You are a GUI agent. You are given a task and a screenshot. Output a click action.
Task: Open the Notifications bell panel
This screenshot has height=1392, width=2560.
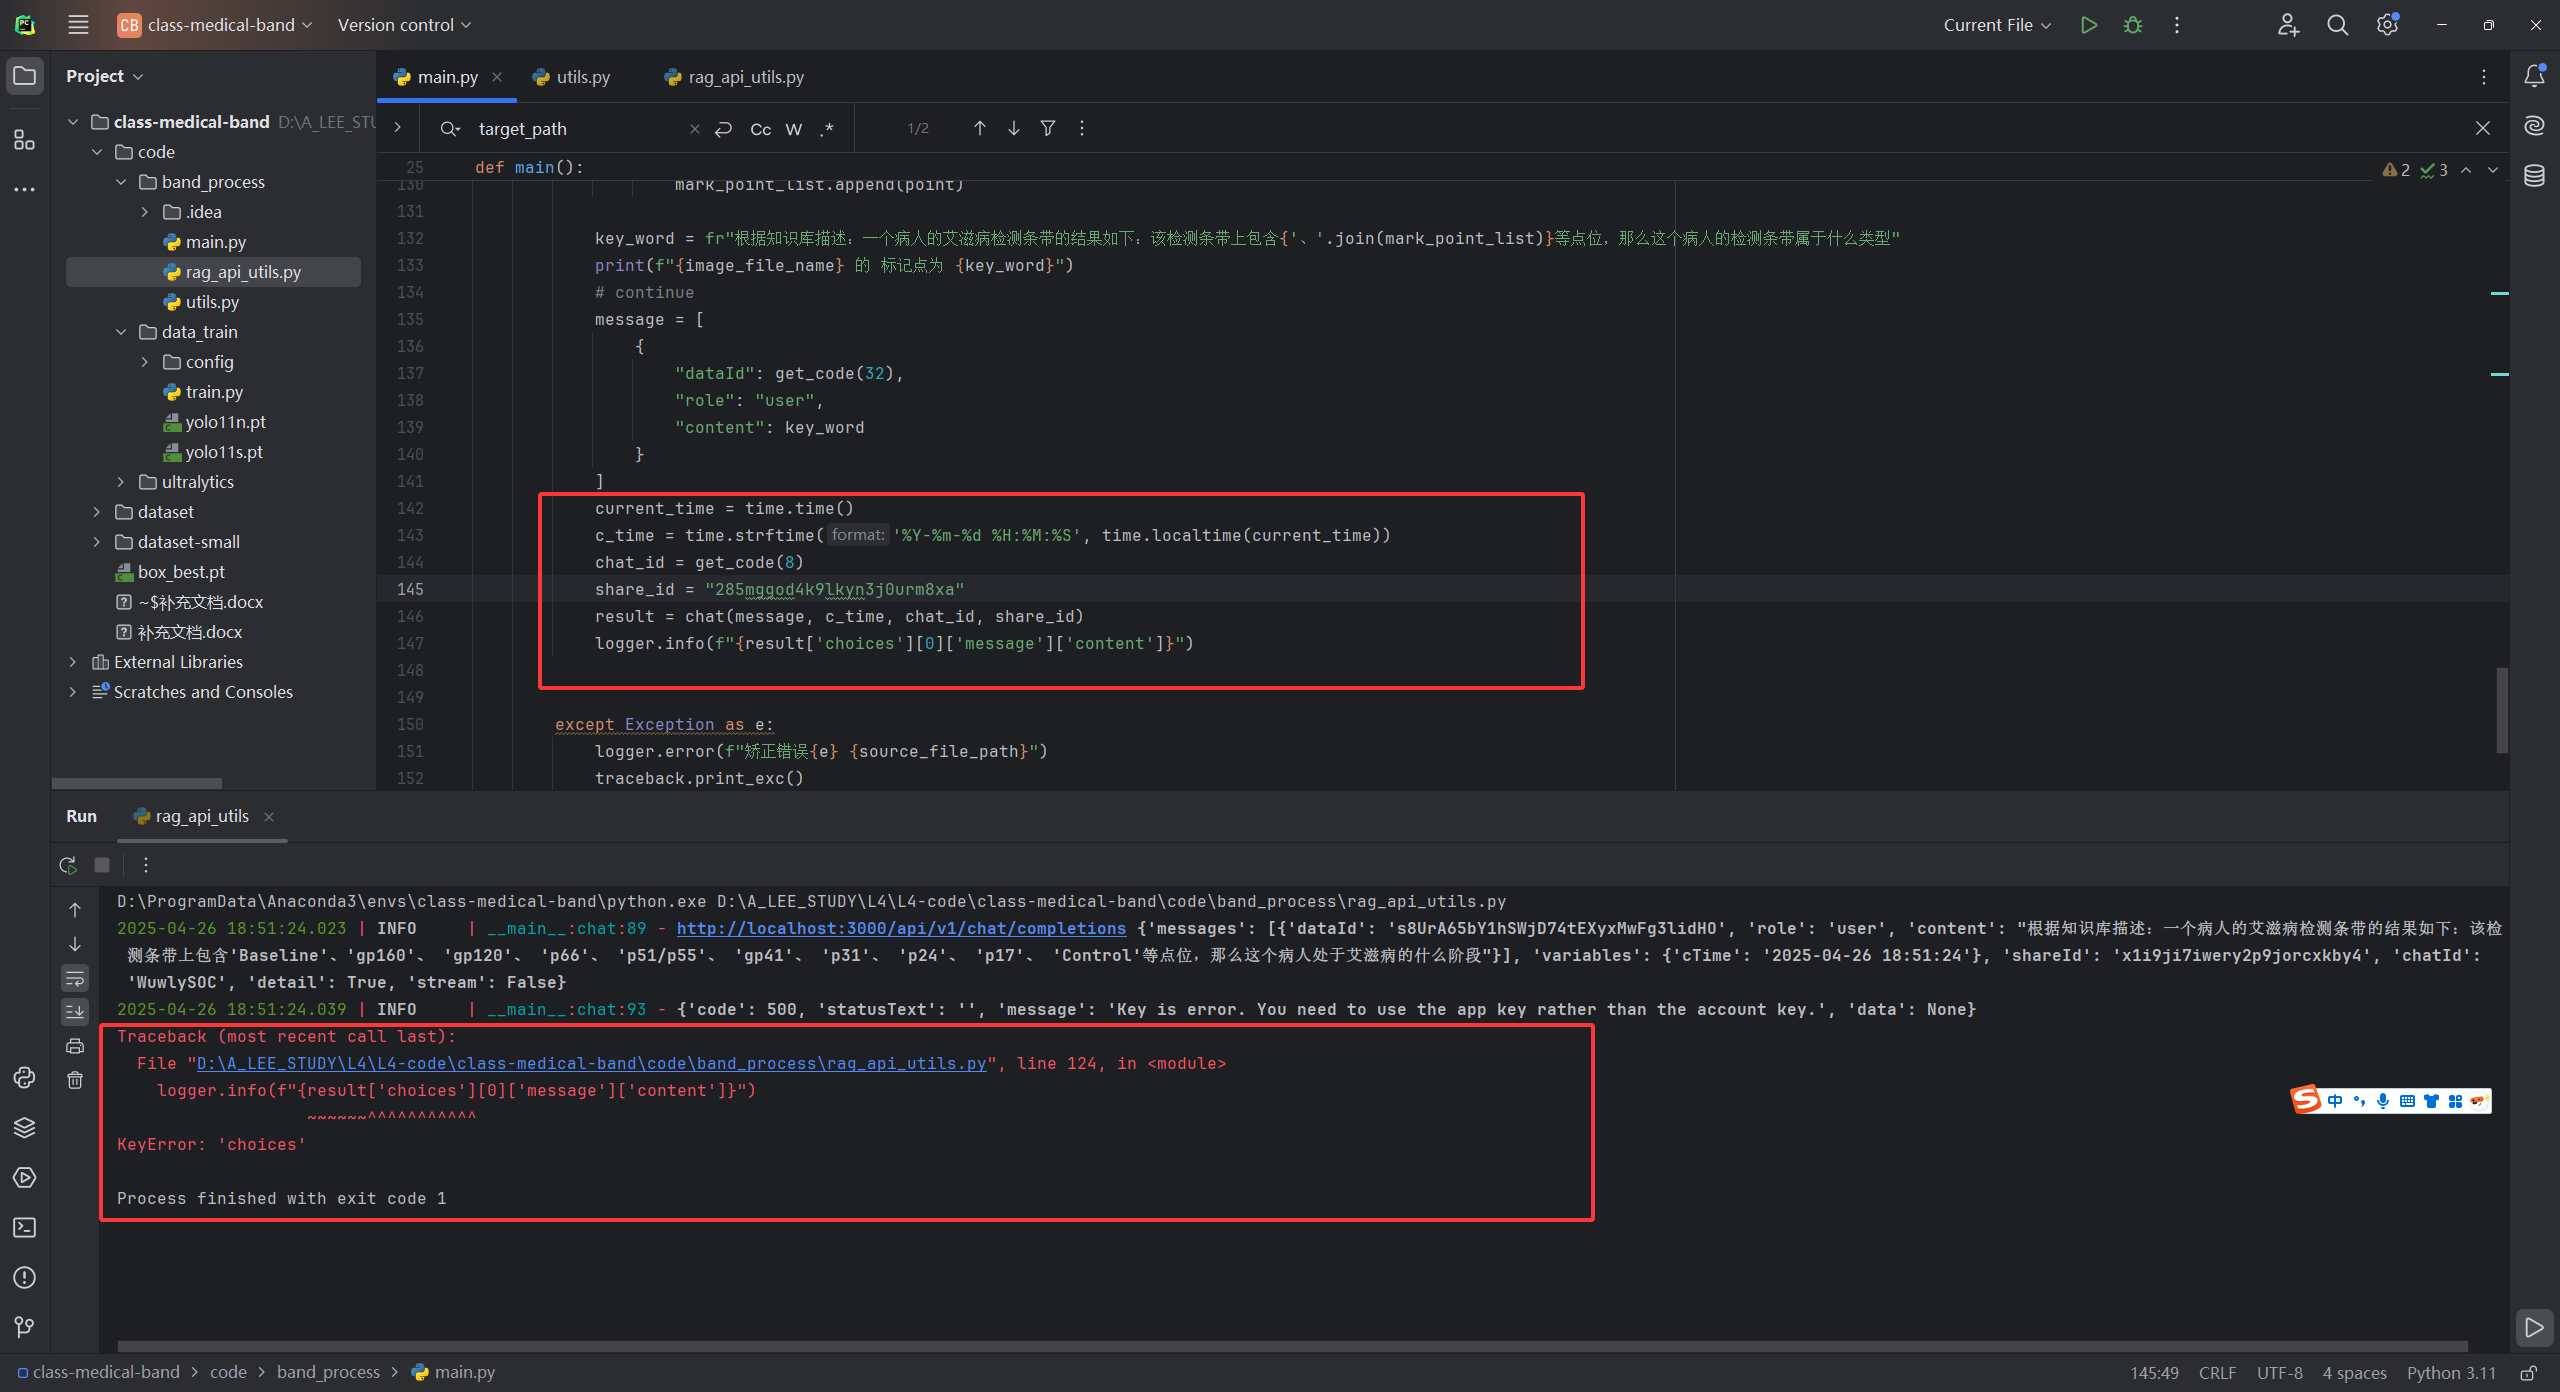[2534, 76]
